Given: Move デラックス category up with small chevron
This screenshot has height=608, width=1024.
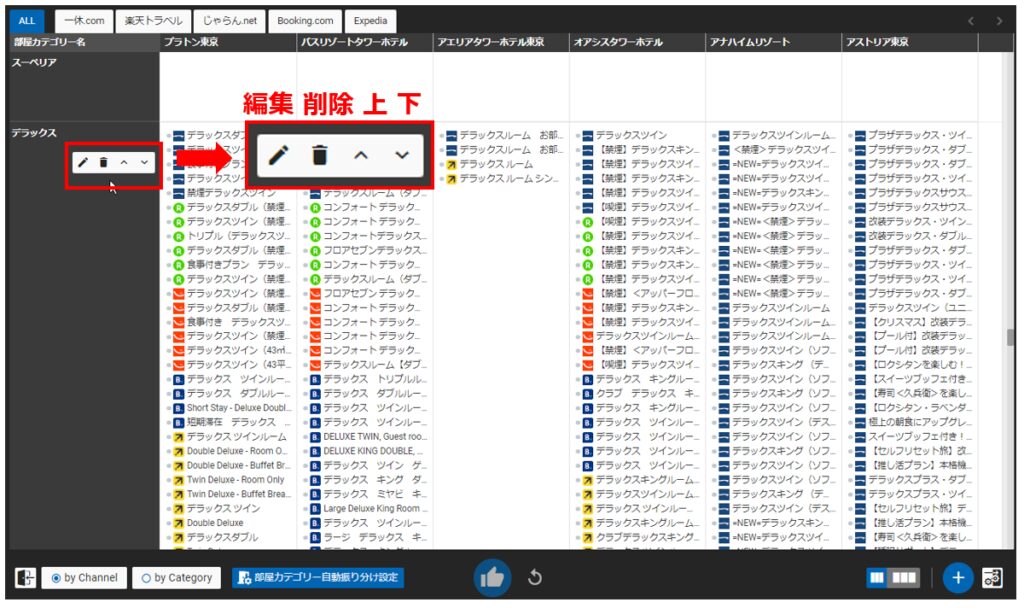Looking at the screenshot, I should tap(124, 162).
